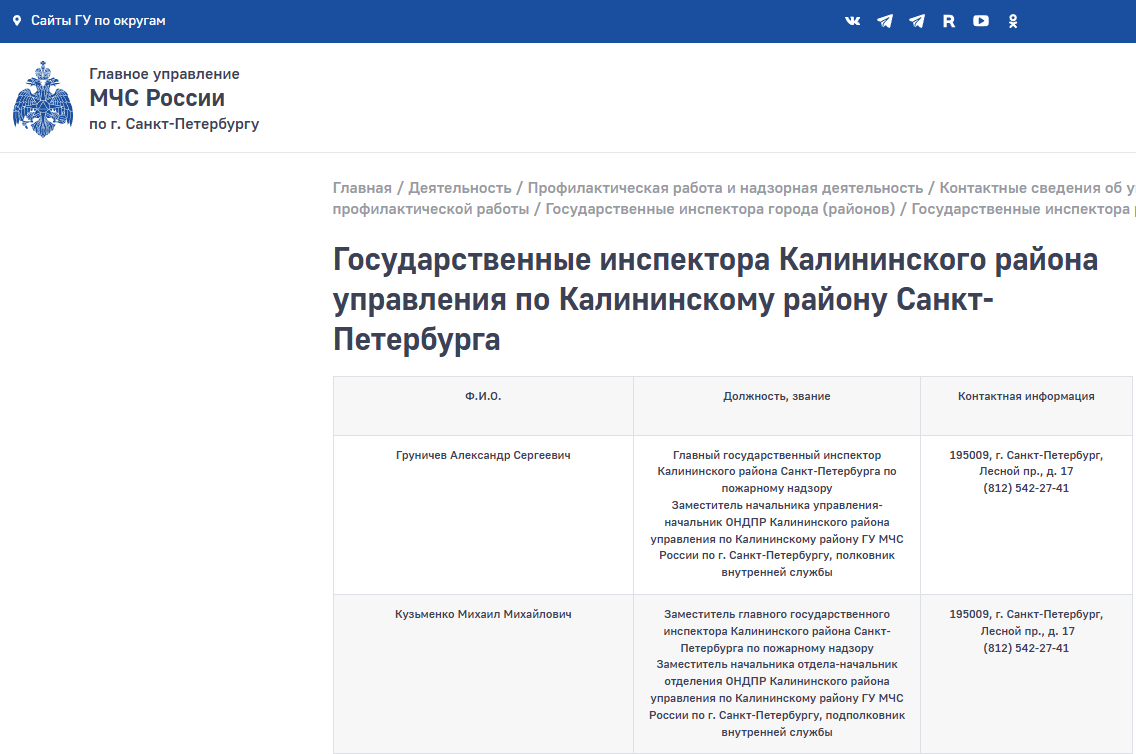Open the VK social network icon
The image size is (1136, 754).
click(853, 21)
